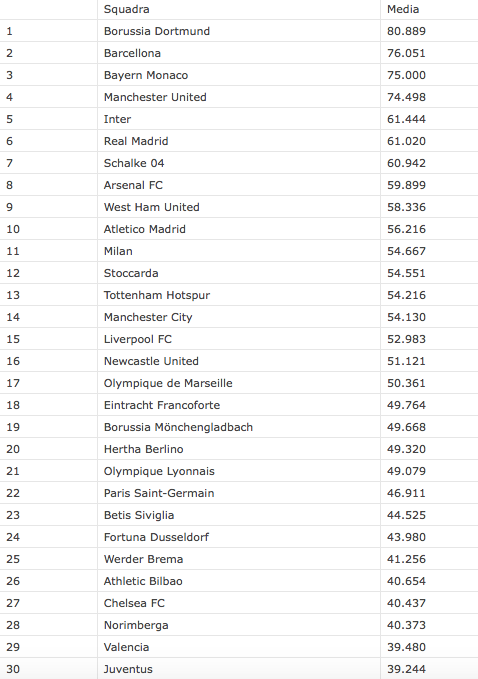Select Borussia Mönchengladbach team name
478x679 pixels.
click(x=178, y=427)
